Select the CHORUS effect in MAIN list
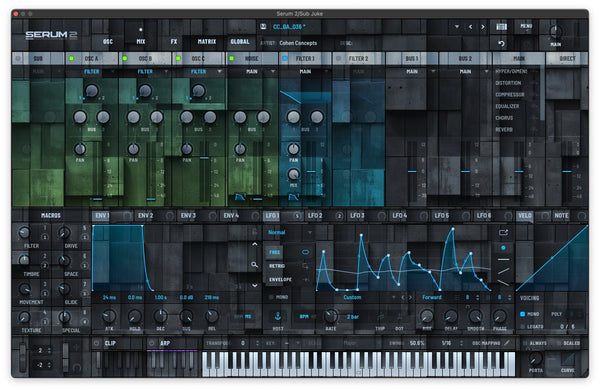Screen dimensions: 600x391 click(504, 118)
